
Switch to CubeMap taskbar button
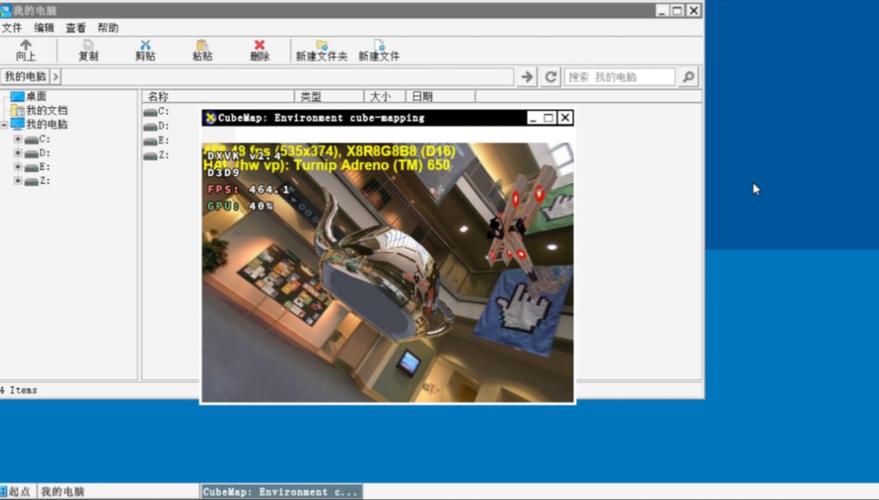[x=281, y=492]
